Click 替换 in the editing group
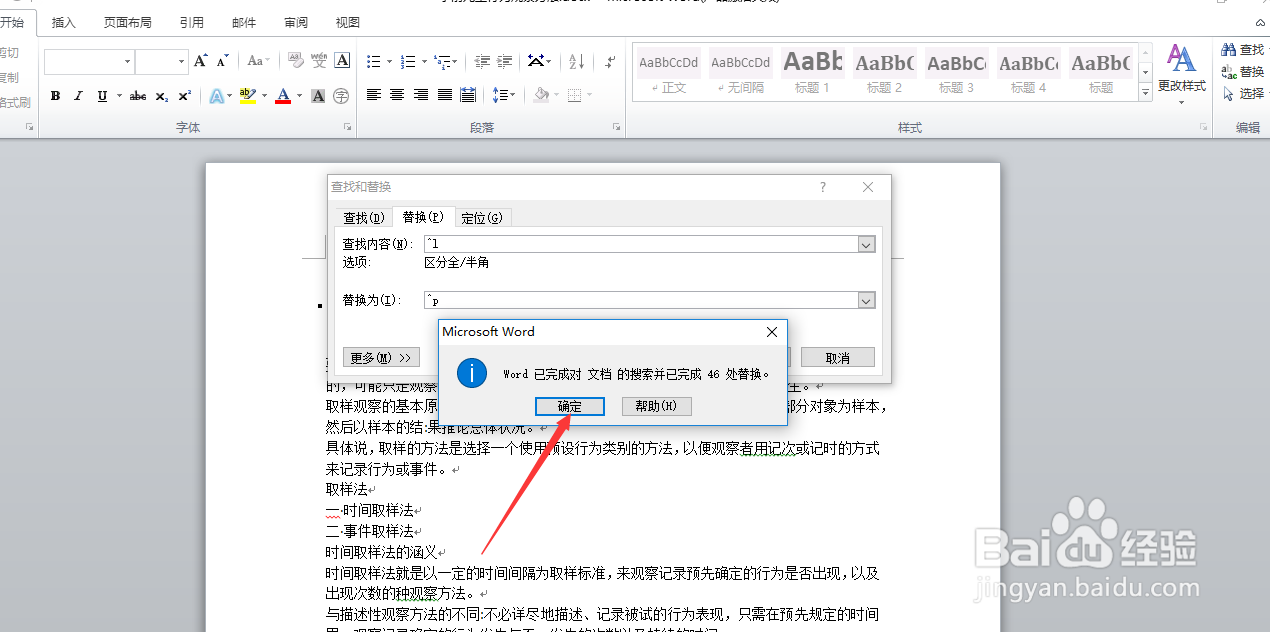Image resolution: width=1270 pixels, height=632 pixels. (1245, 71)
